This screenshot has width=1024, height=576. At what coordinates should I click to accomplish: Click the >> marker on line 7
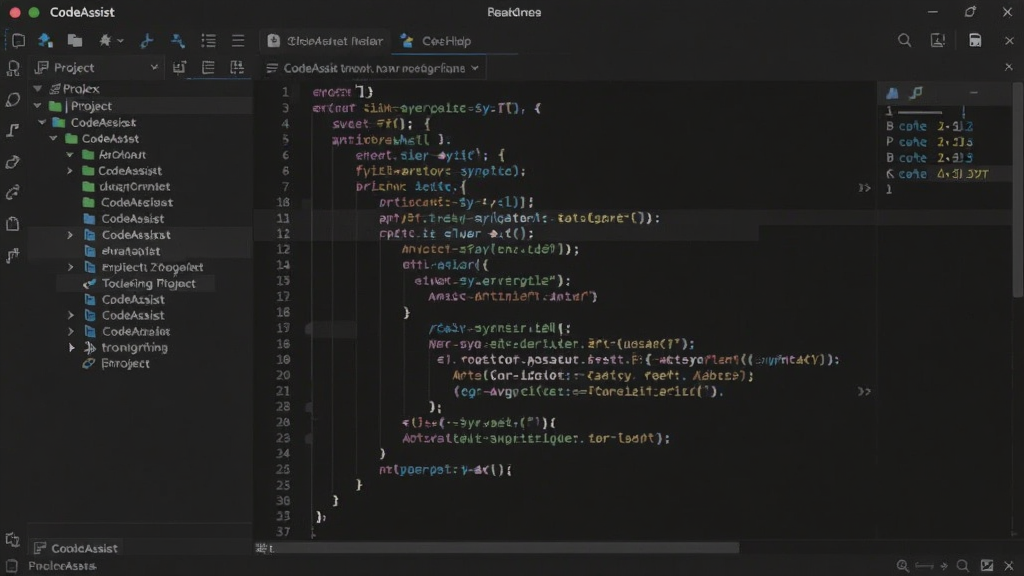tap(864, 187)
